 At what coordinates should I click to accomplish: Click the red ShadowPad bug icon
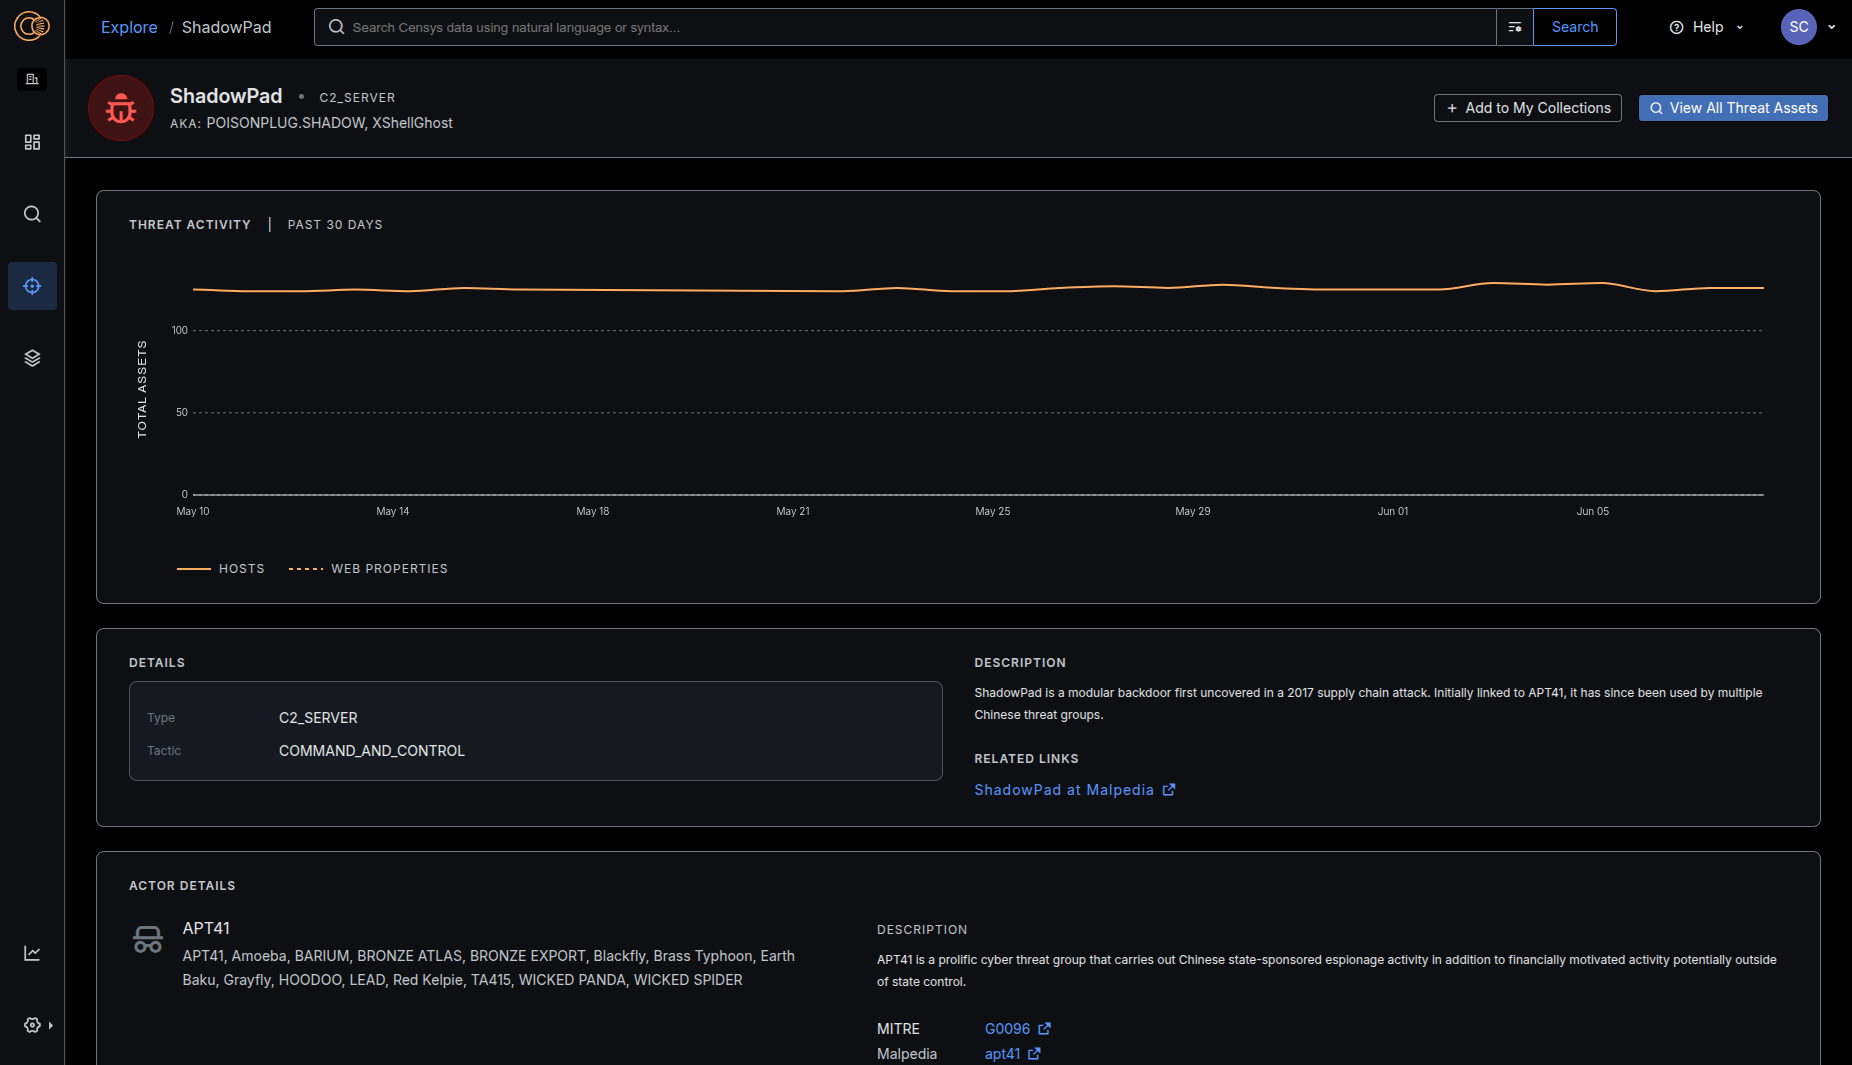click(121, 108)
